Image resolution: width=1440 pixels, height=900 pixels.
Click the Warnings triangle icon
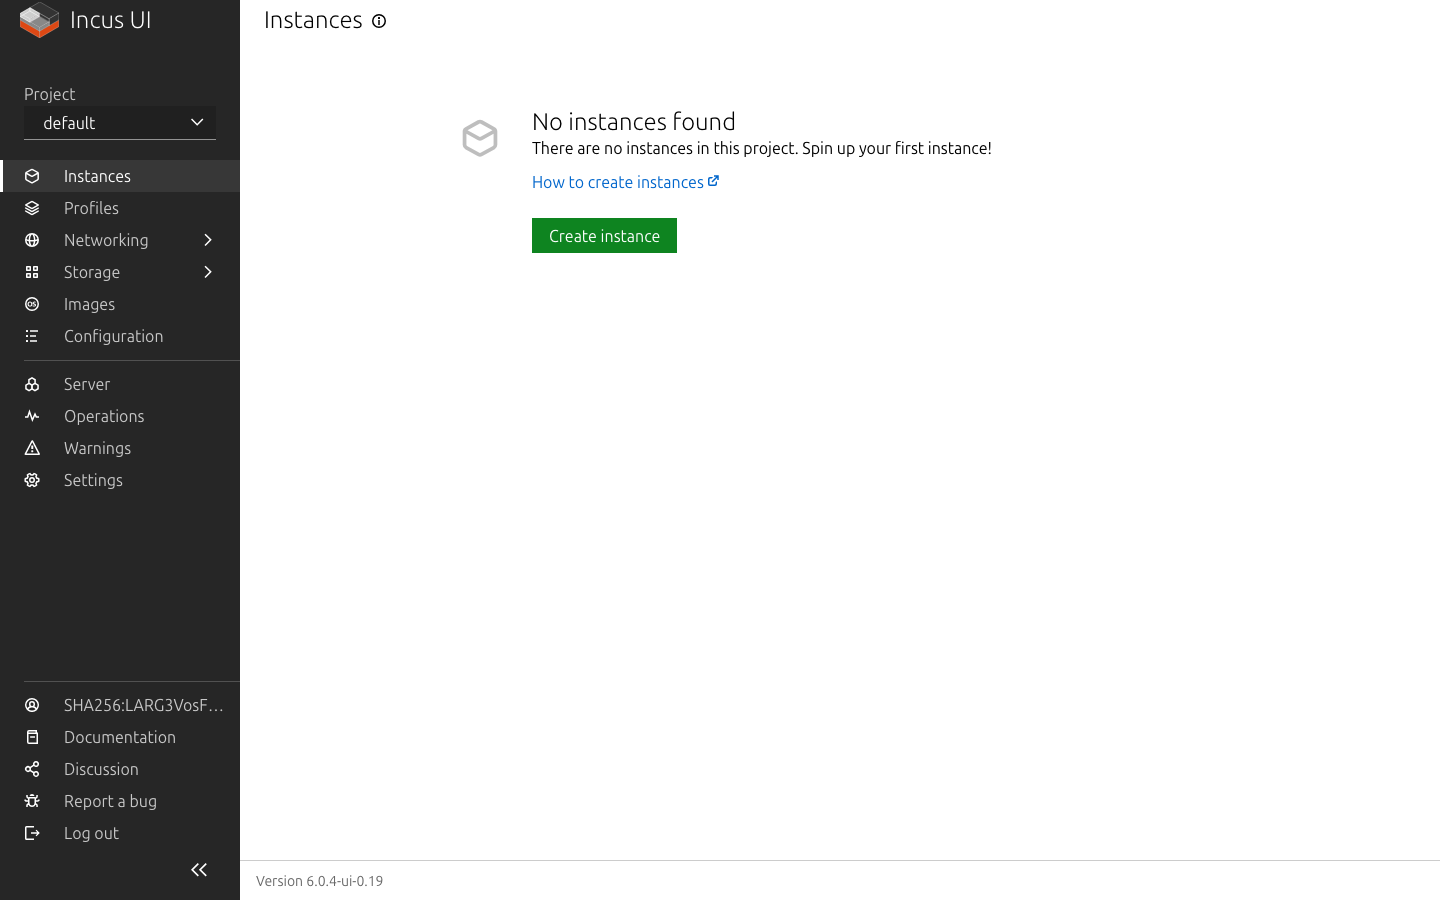[32, 448]
